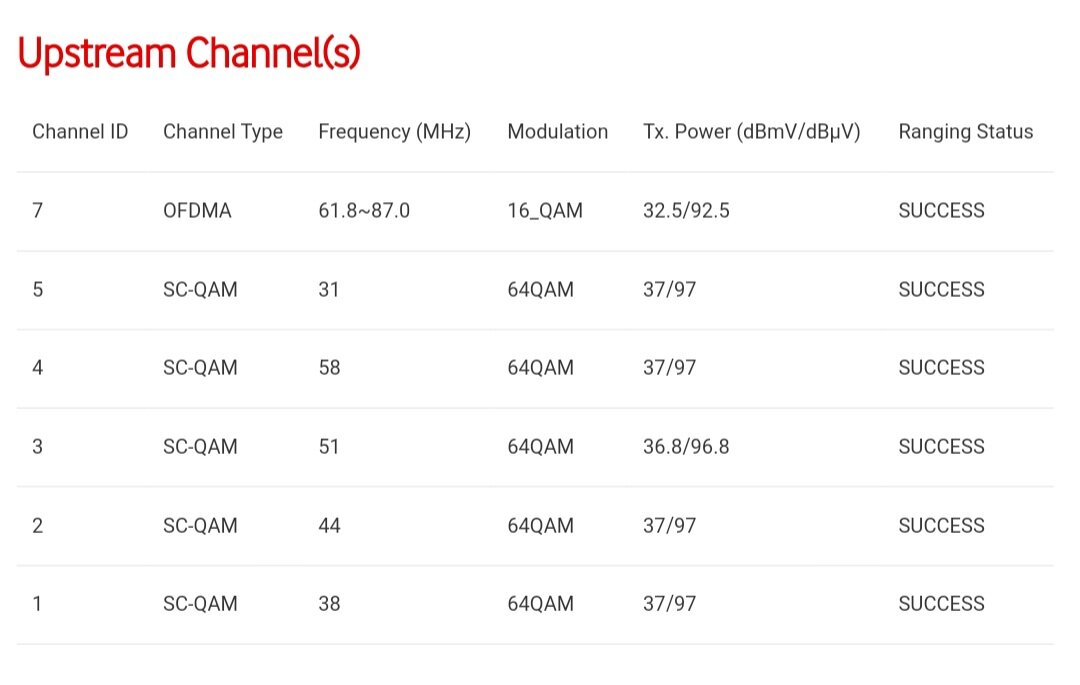Click the Tx. Power column header
This screenshot has width=1080, height=685.
pyautogui.click(x=751, y=132)
